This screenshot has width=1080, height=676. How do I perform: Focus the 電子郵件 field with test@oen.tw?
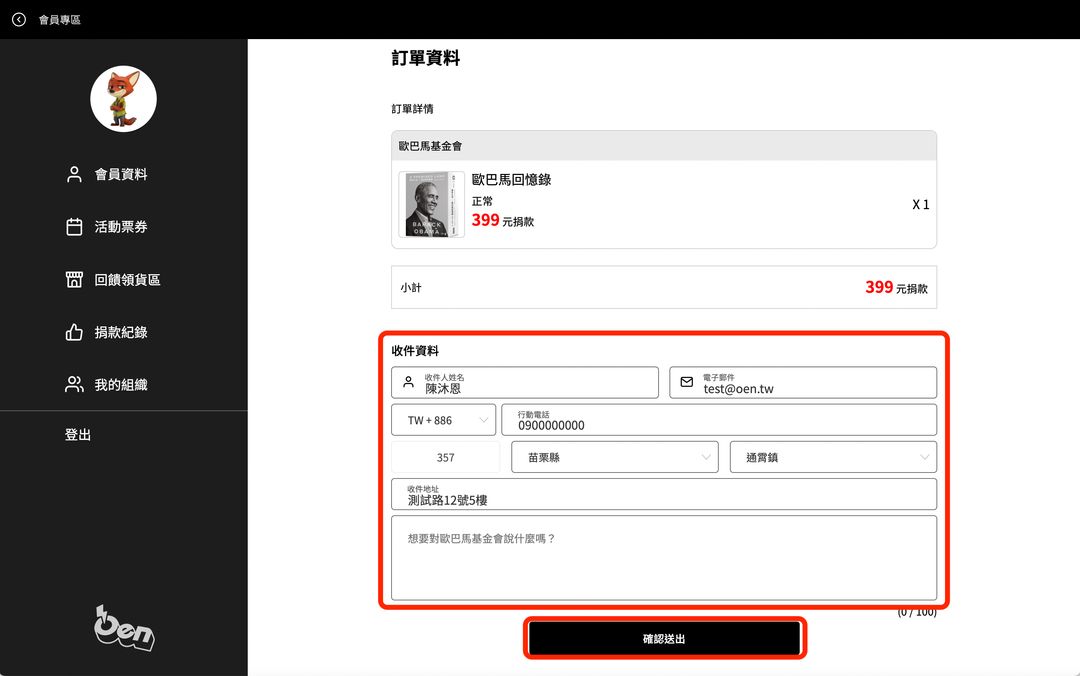(803, 382)
